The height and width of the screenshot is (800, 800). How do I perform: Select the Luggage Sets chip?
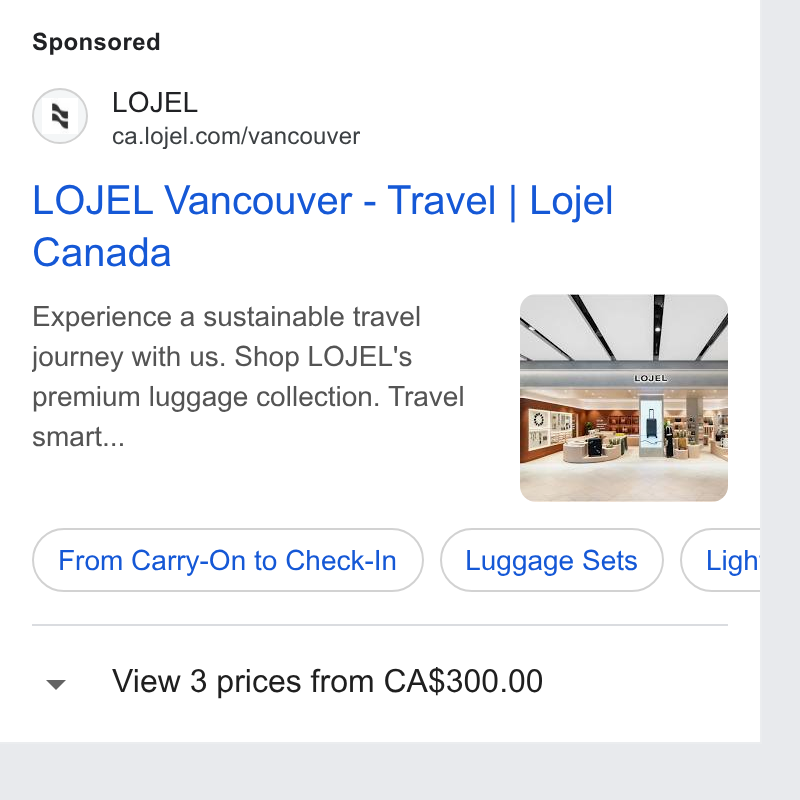pyautogui.click(x=552, y=560)
